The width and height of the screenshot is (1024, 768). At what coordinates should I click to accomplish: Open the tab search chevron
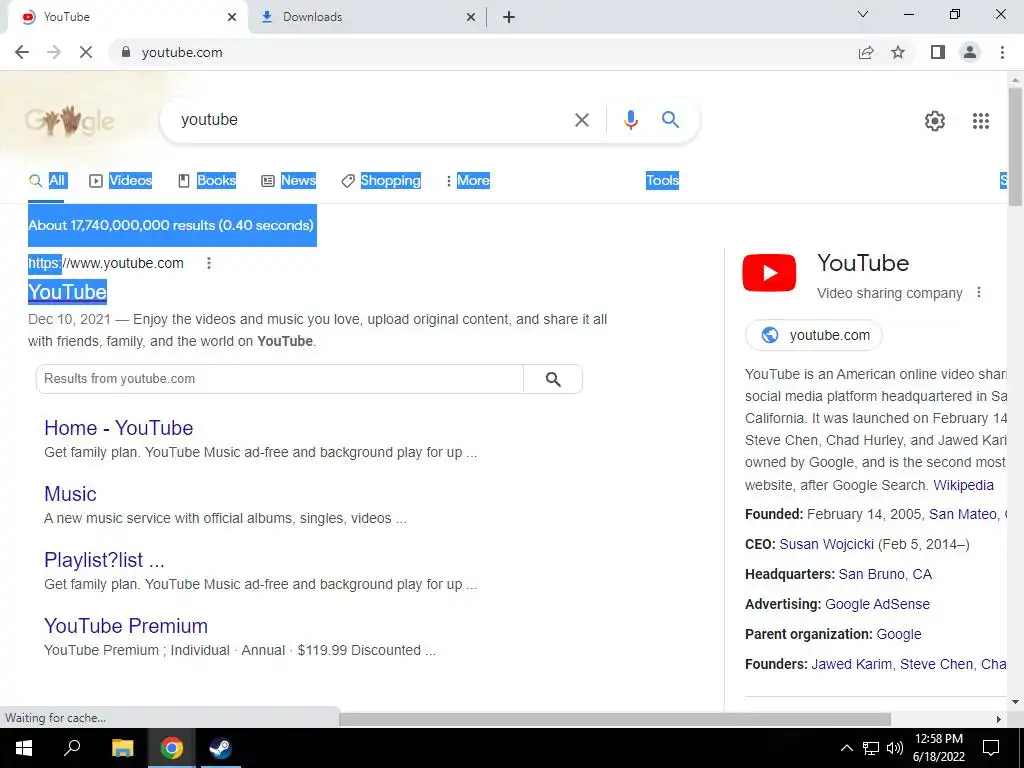click(863, 14)
